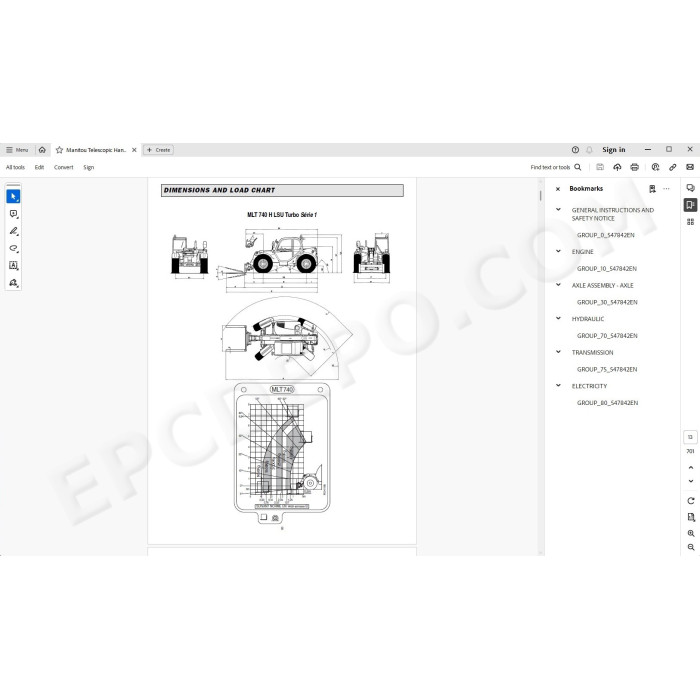Click the print icon
Viewport: 700px width, 700px height.
pos(634,167)
